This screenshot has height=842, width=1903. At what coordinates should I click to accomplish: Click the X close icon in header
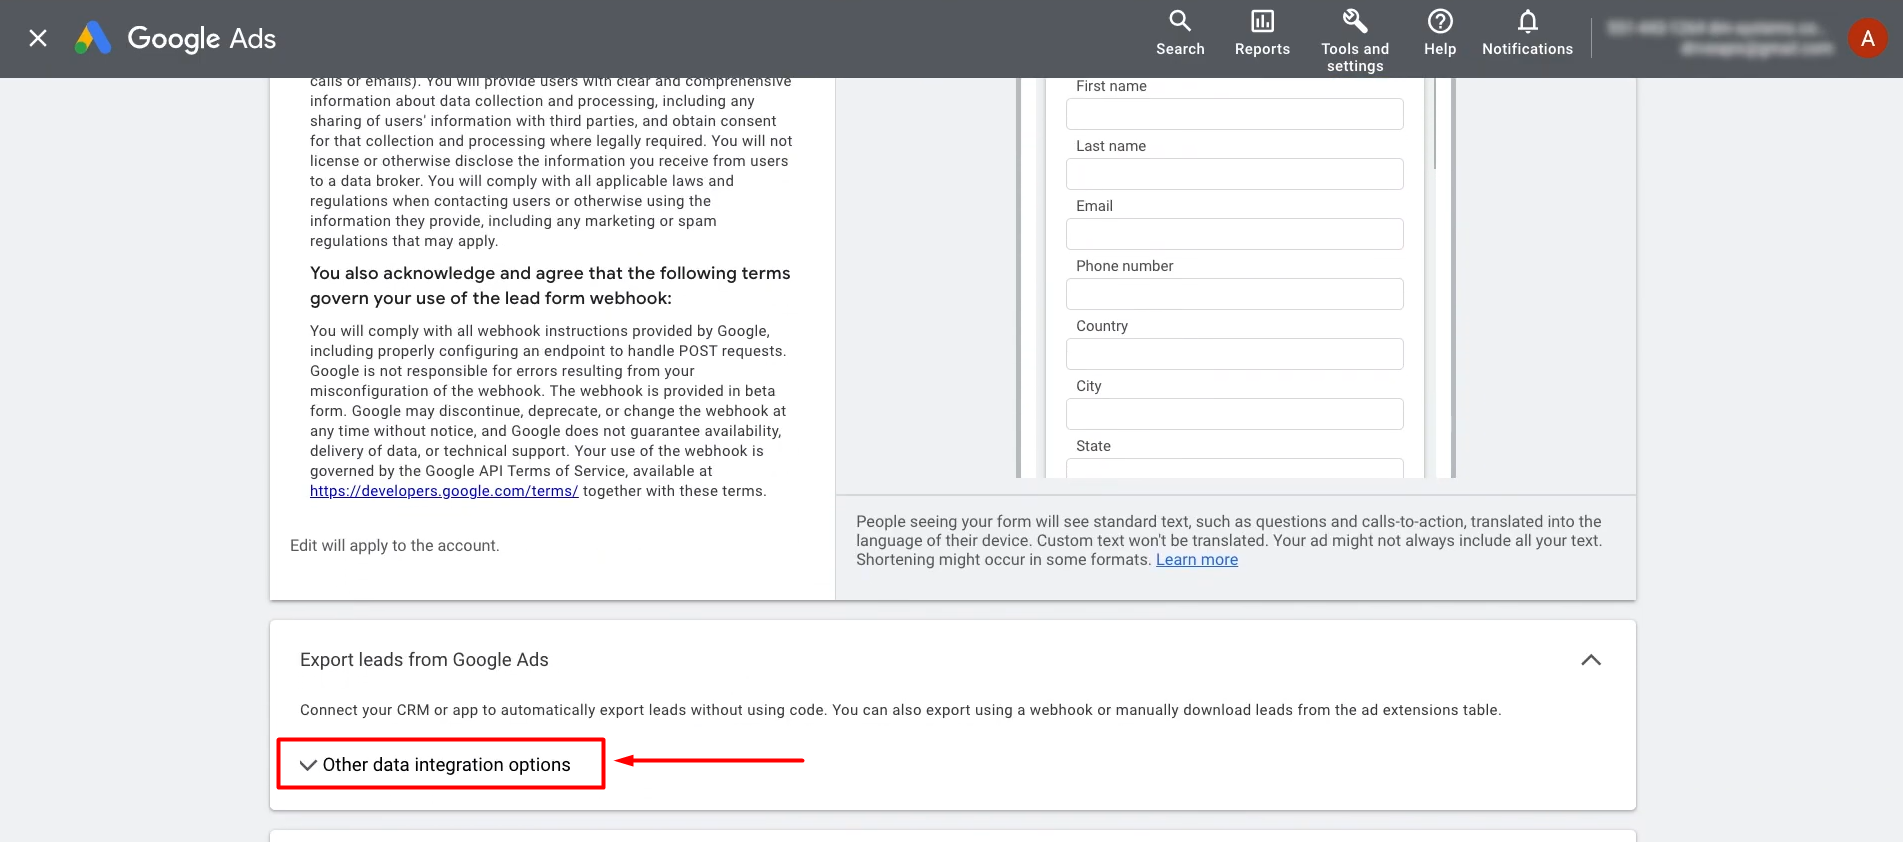pos(38,38)
